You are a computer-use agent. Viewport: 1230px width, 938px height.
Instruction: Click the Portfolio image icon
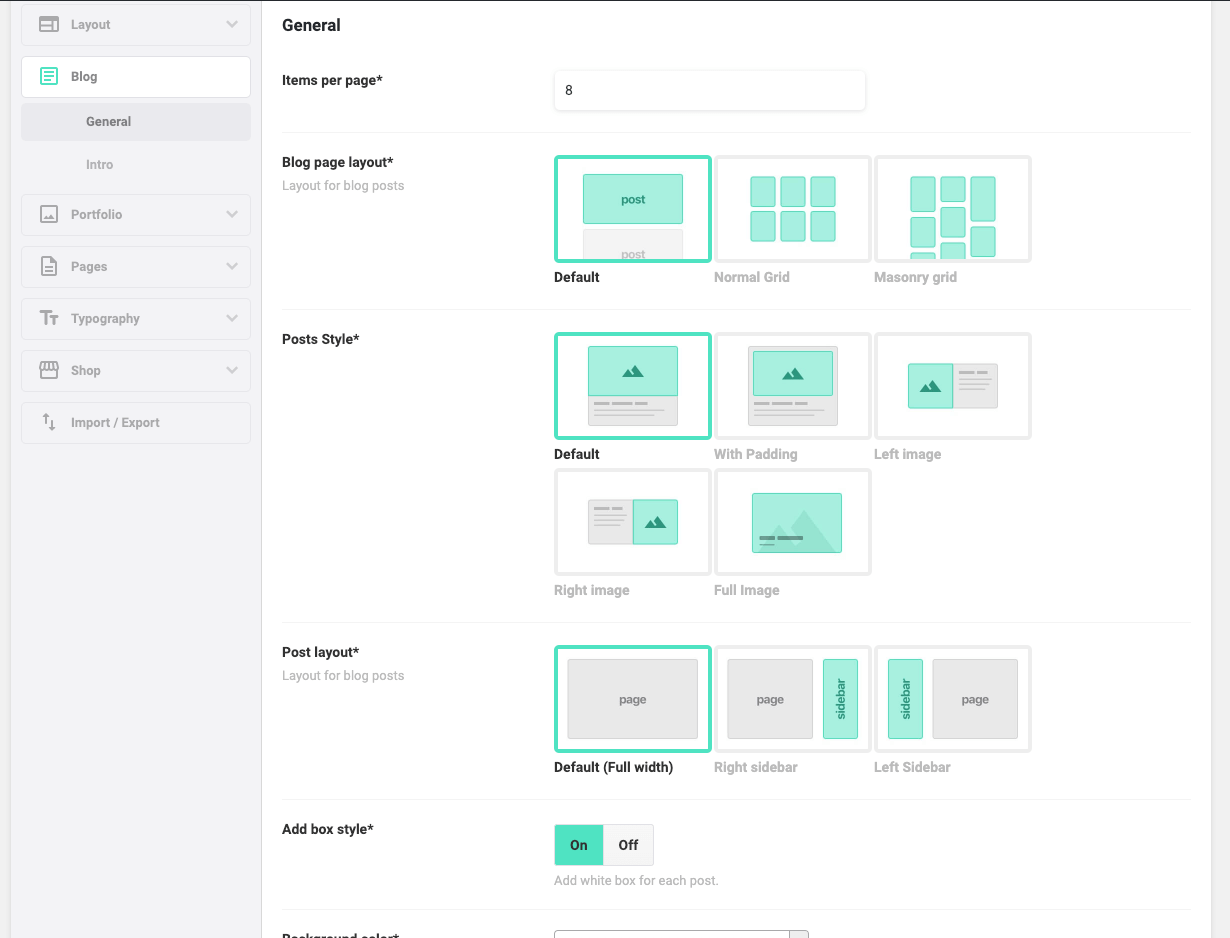[x=48, y=214]
